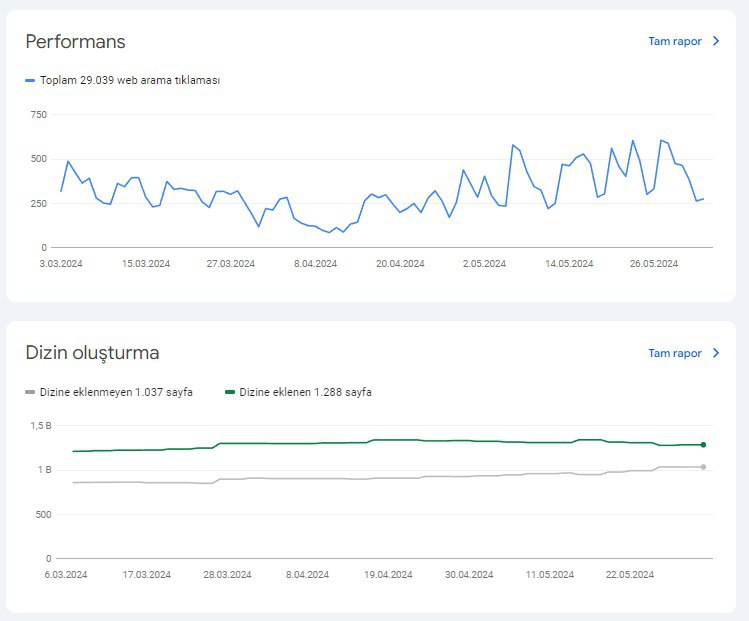Click the 8.04.2024 date label on index chart
The height and width of the screenshot is (621, 749).
[x=308, y=575]
